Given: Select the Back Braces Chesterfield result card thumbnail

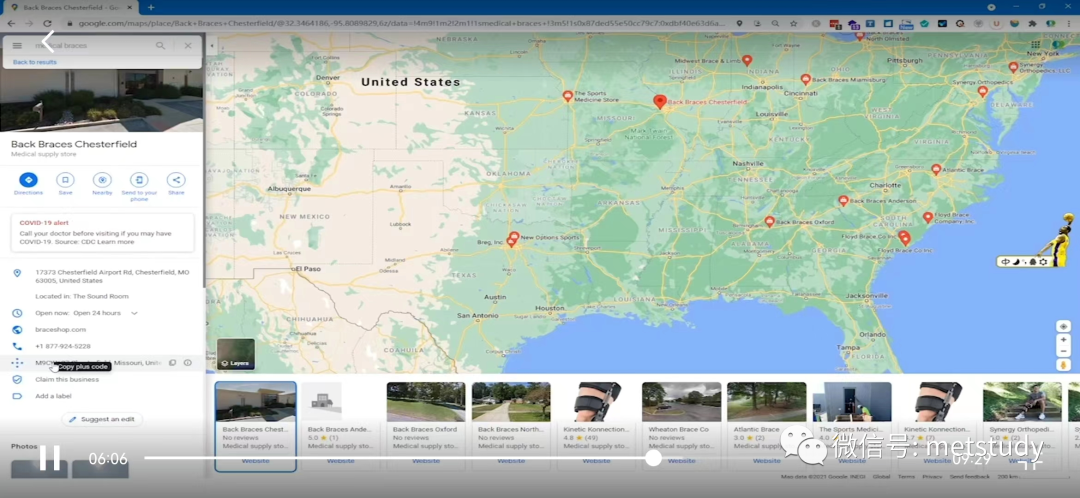Looking at the screenshot, I should click(256, 402).
